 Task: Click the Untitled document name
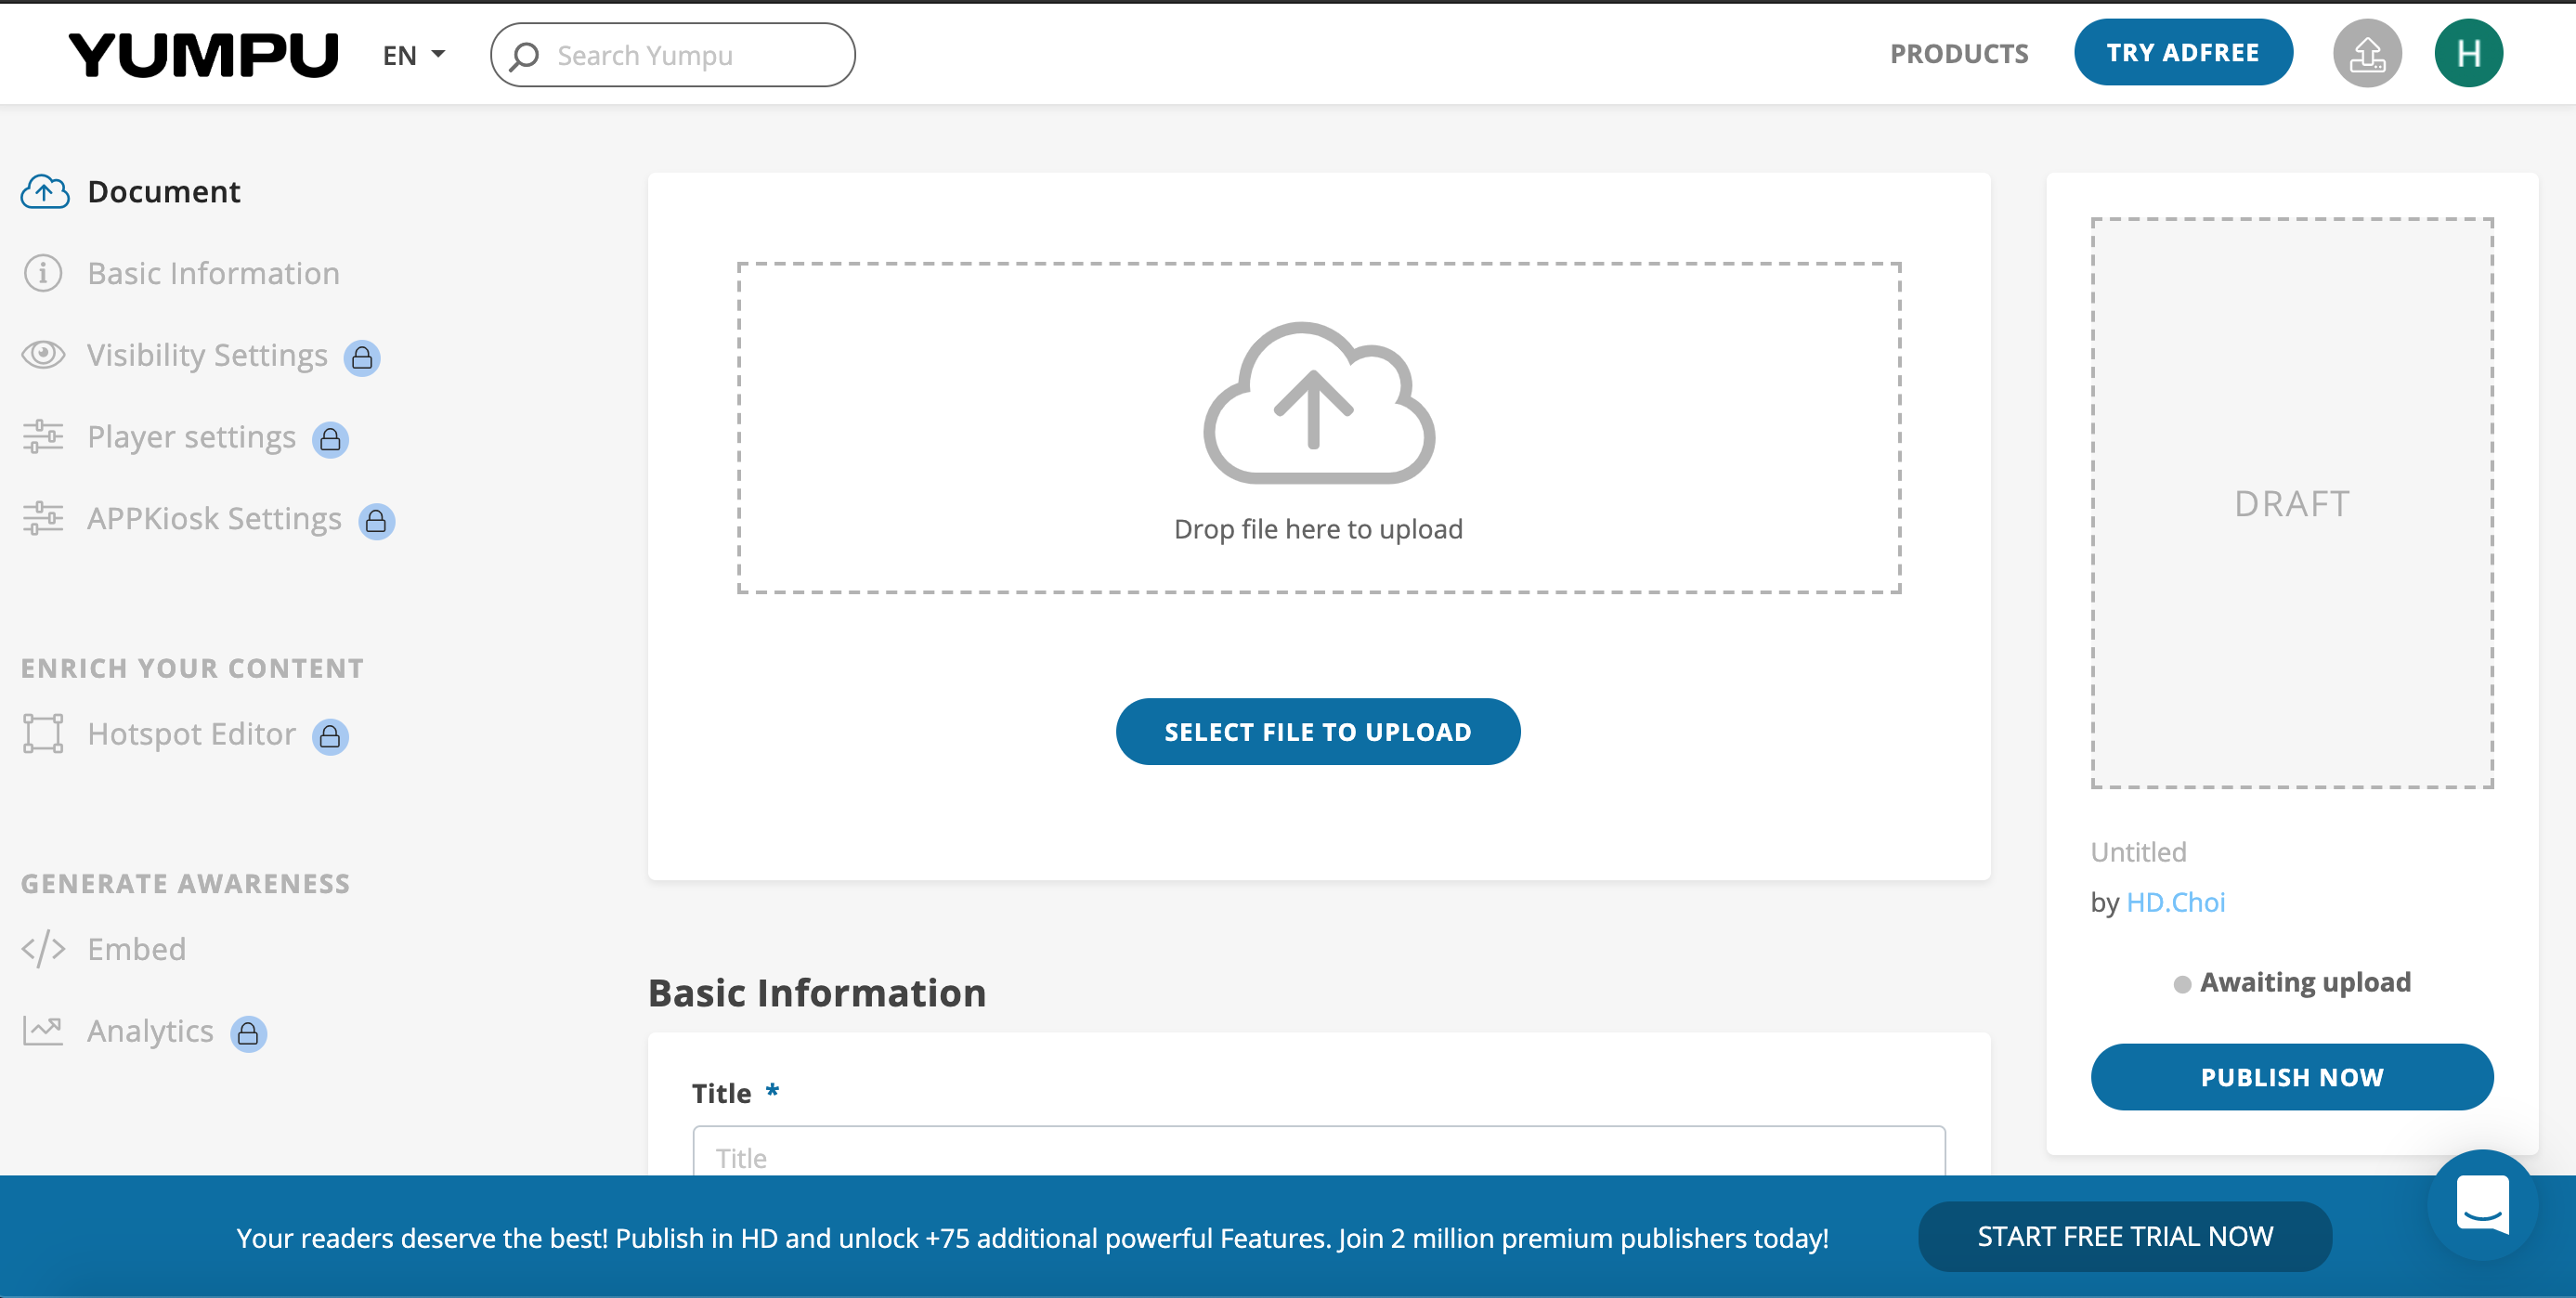[2138, 852]
